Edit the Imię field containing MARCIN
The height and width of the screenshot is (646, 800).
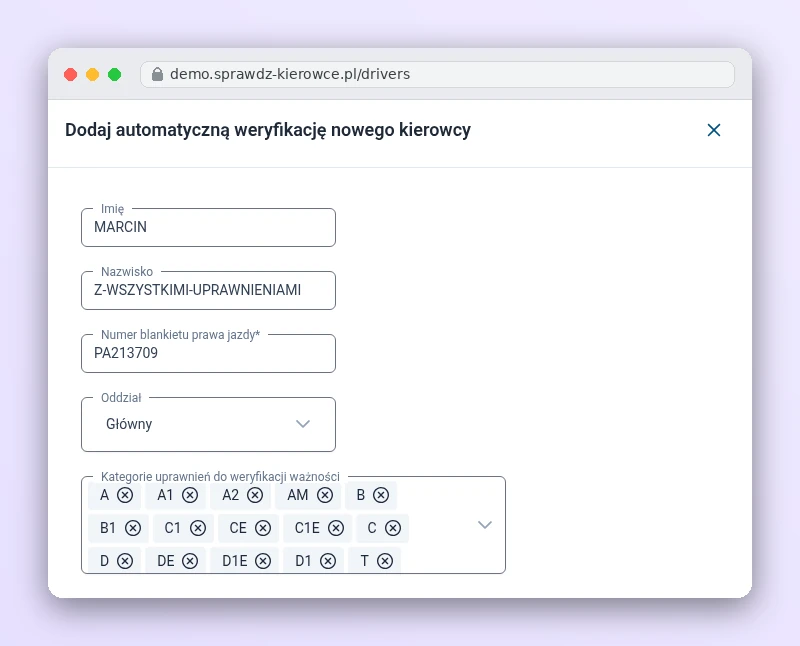[208, 228]
